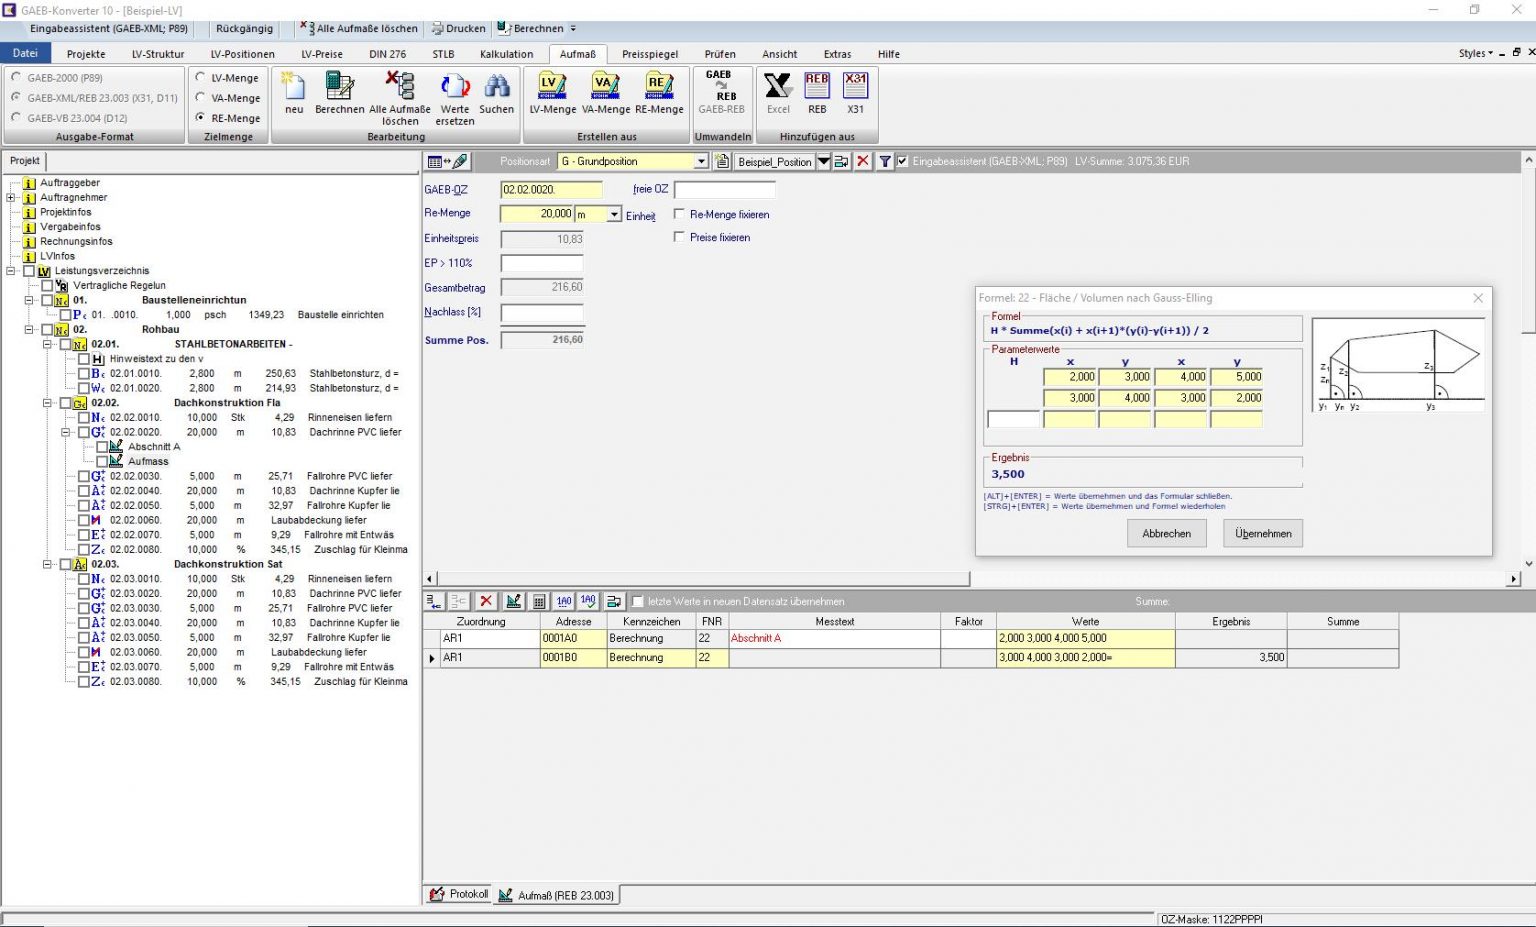Click the GAEB-OZ input field
Screen dimensions: 1536x927
tap(551, 189)
